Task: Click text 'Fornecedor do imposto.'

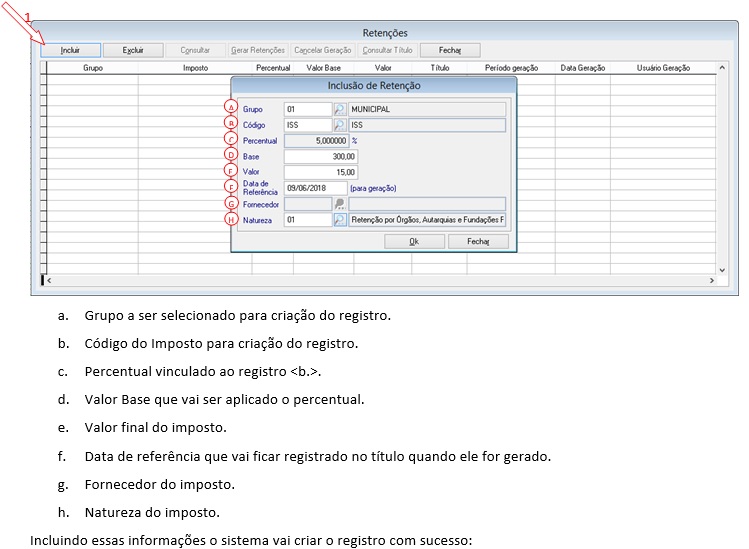Action: (x=160, y=484)
